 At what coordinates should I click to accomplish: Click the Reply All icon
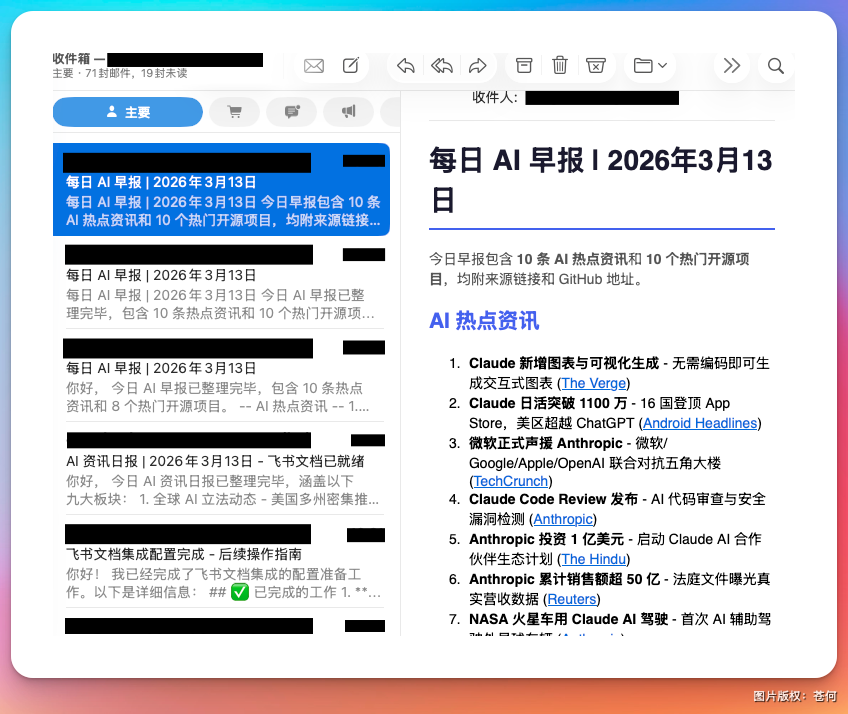pos(441,65)
